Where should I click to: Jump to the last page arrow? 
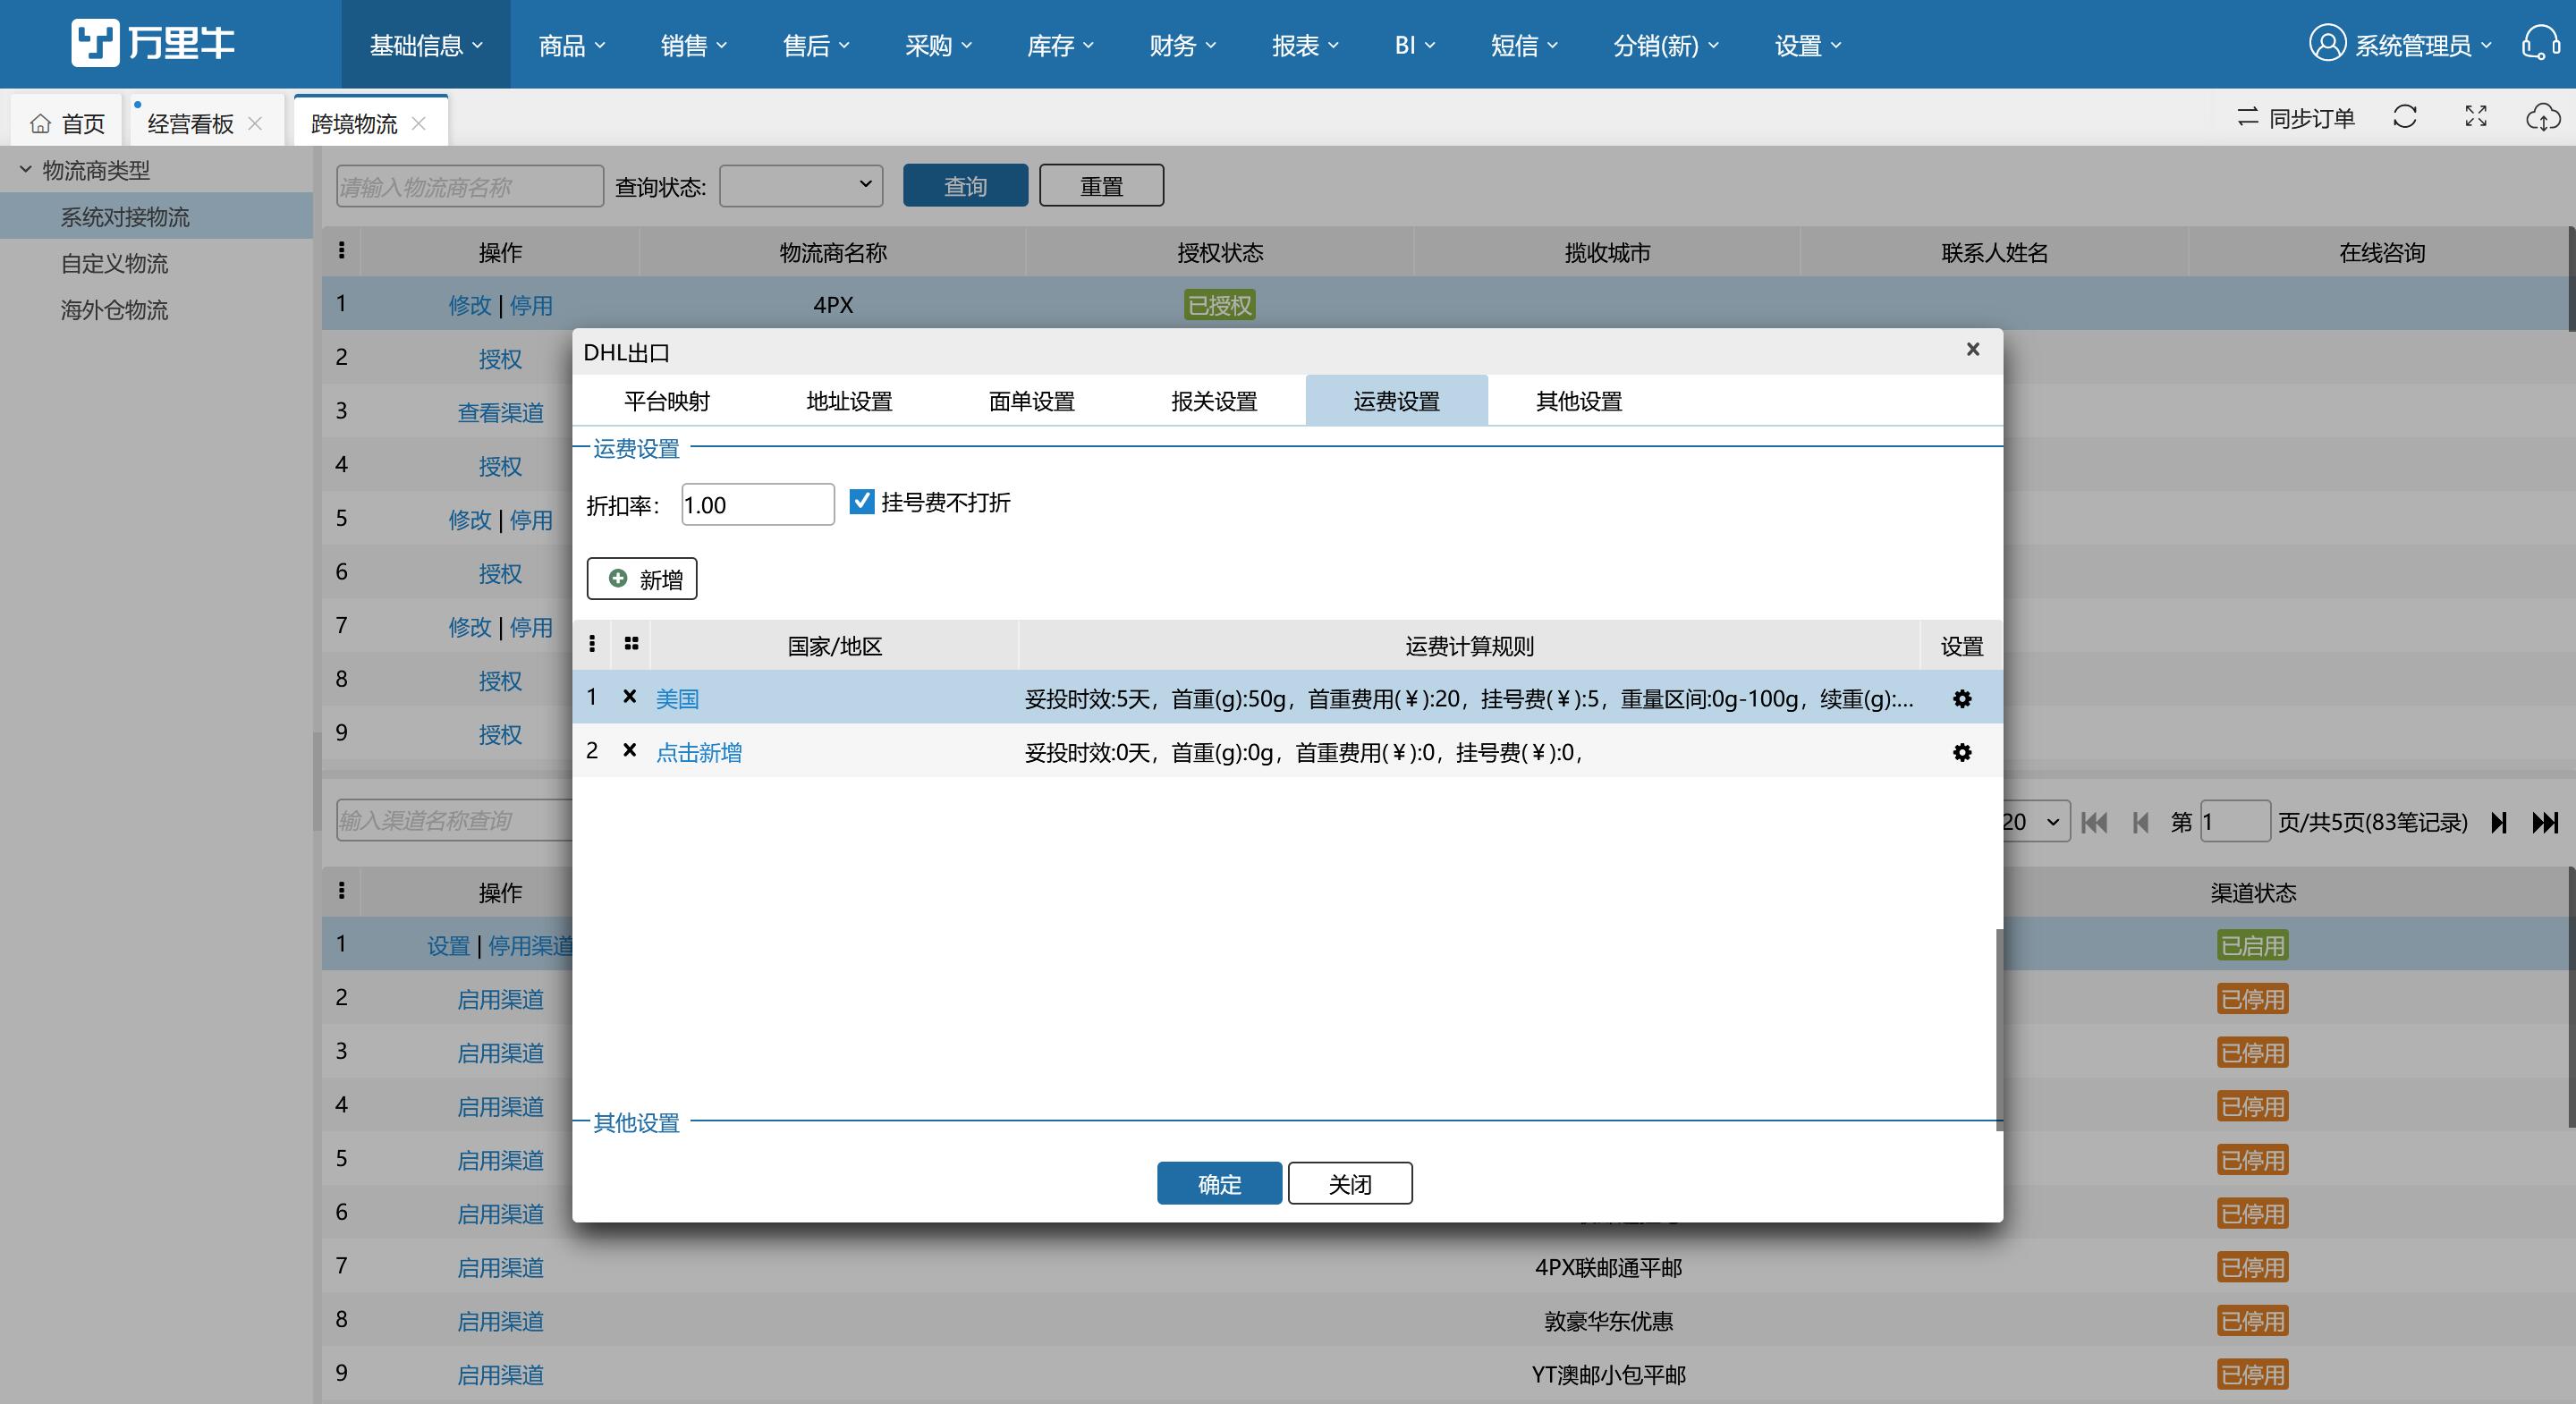(2545, 822)
